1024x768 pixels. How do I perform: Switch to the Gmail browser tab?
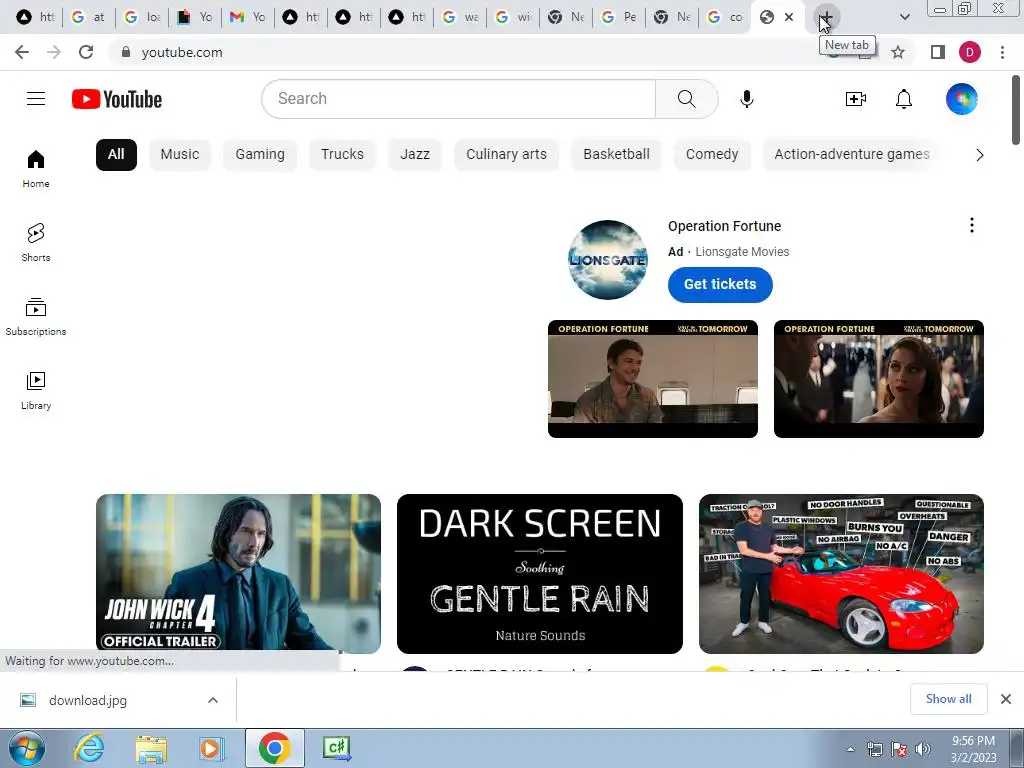point(248,17)
